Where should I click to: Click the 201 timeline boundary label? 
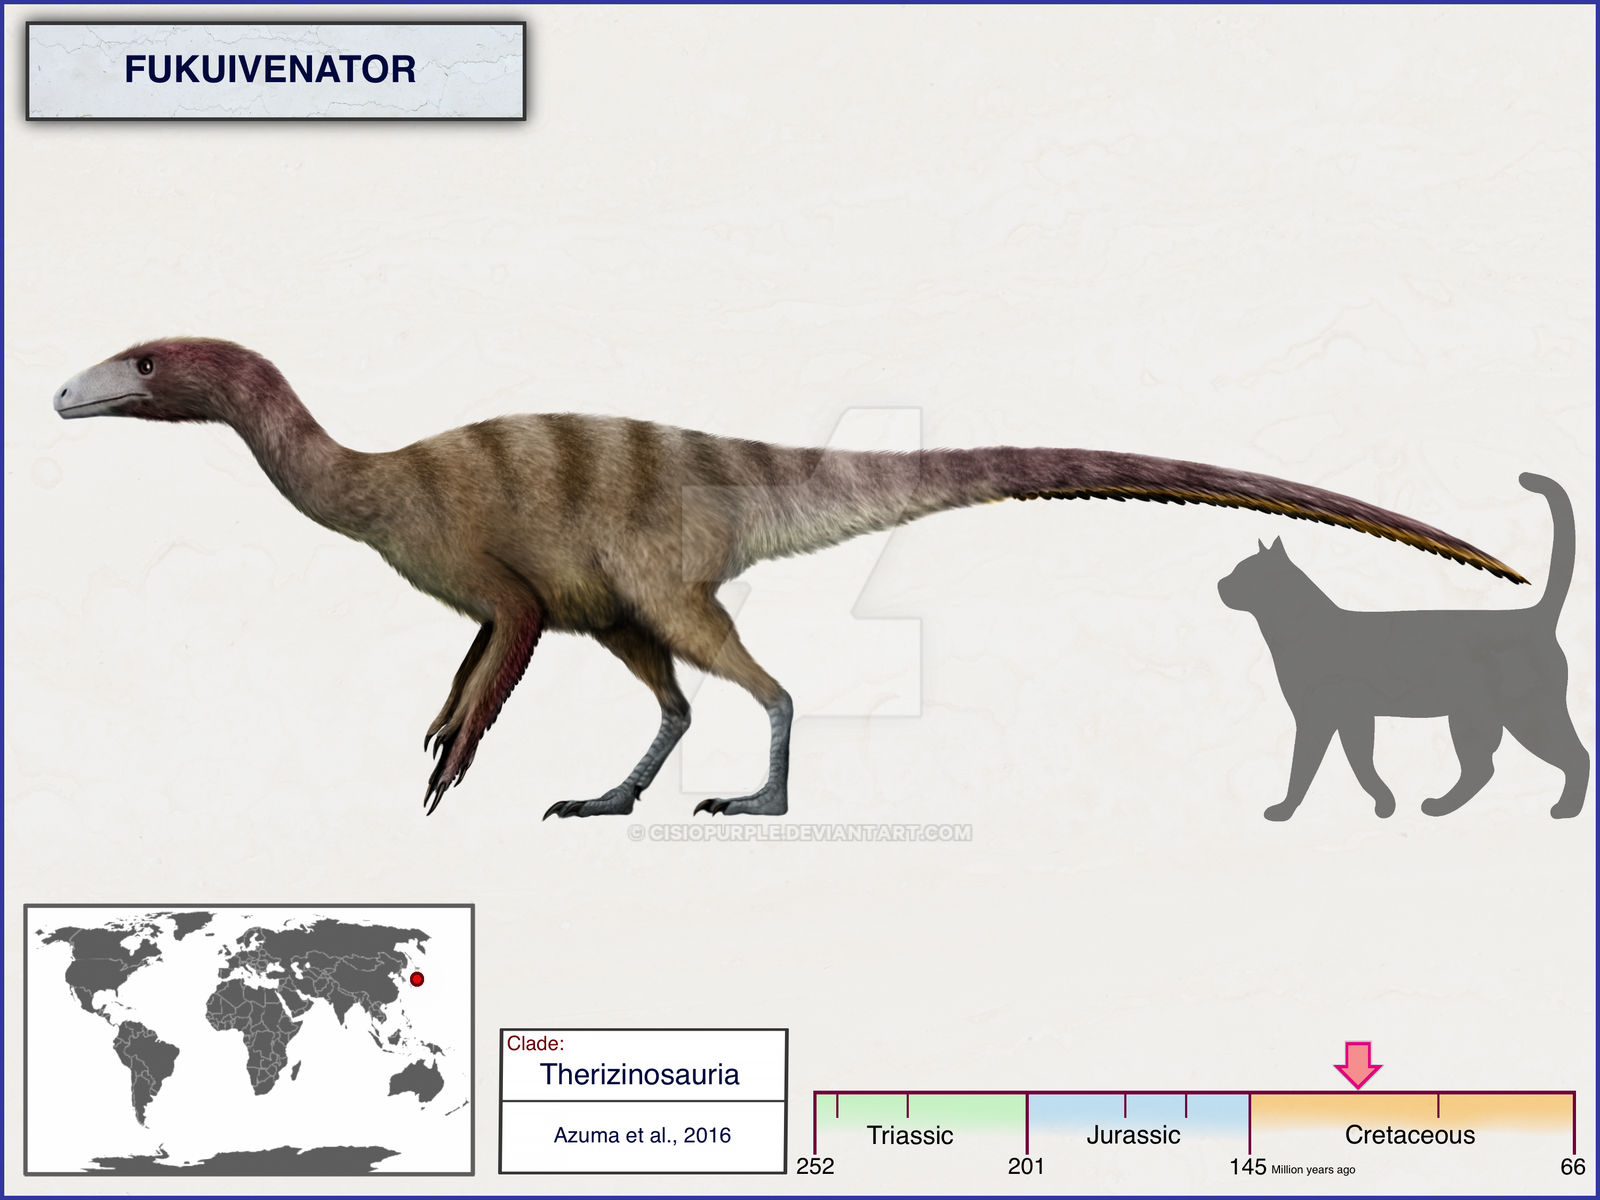(x=1026, y=1166)
